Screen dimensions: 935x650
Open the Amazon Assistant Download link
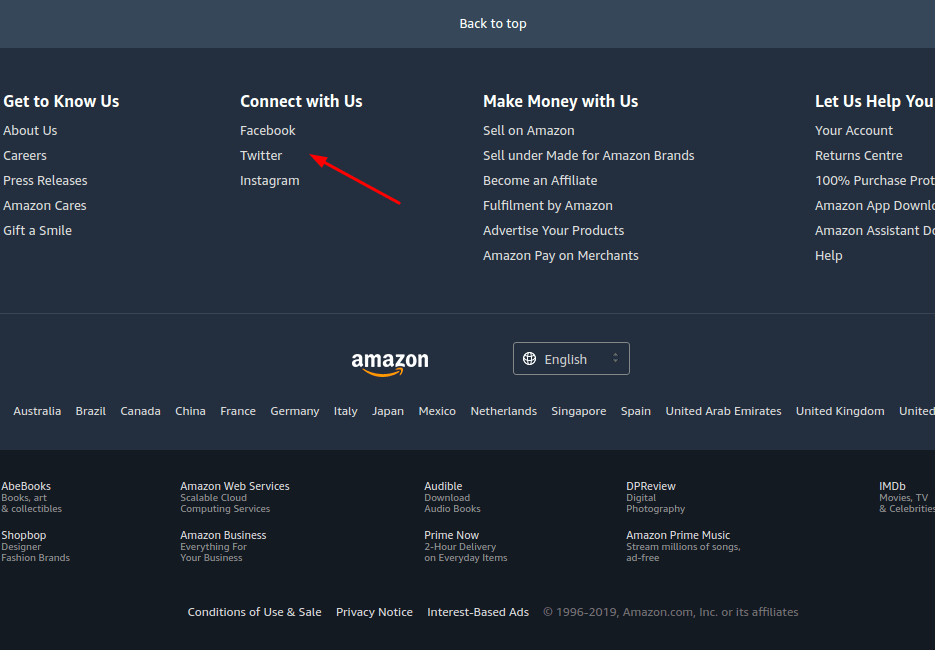[875, 231]
